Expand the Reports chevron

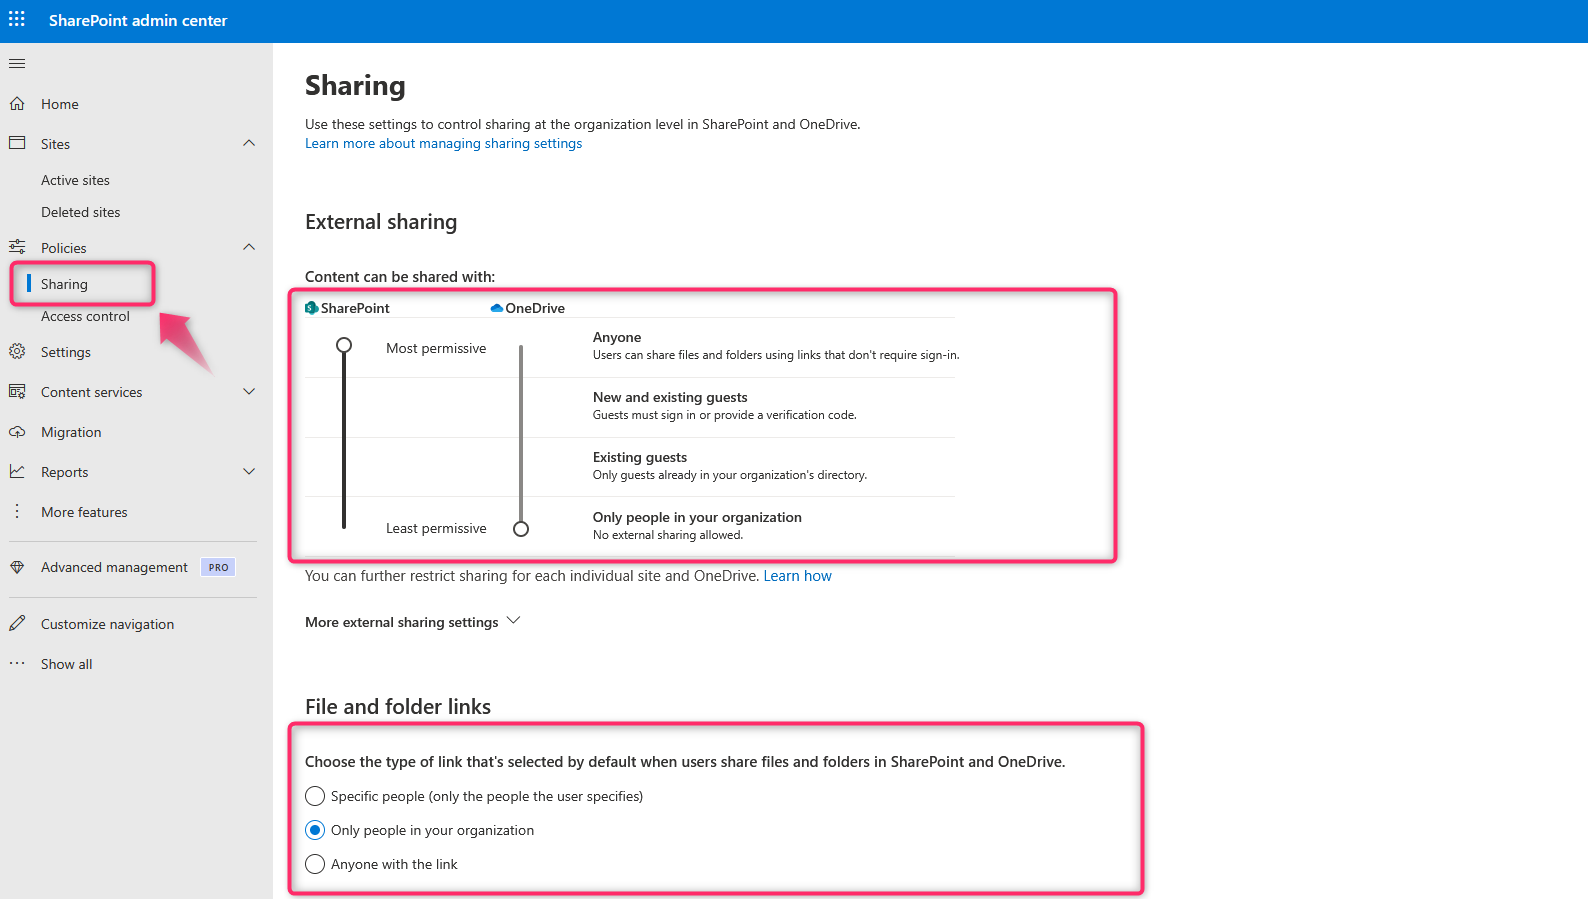pos(249,471)
